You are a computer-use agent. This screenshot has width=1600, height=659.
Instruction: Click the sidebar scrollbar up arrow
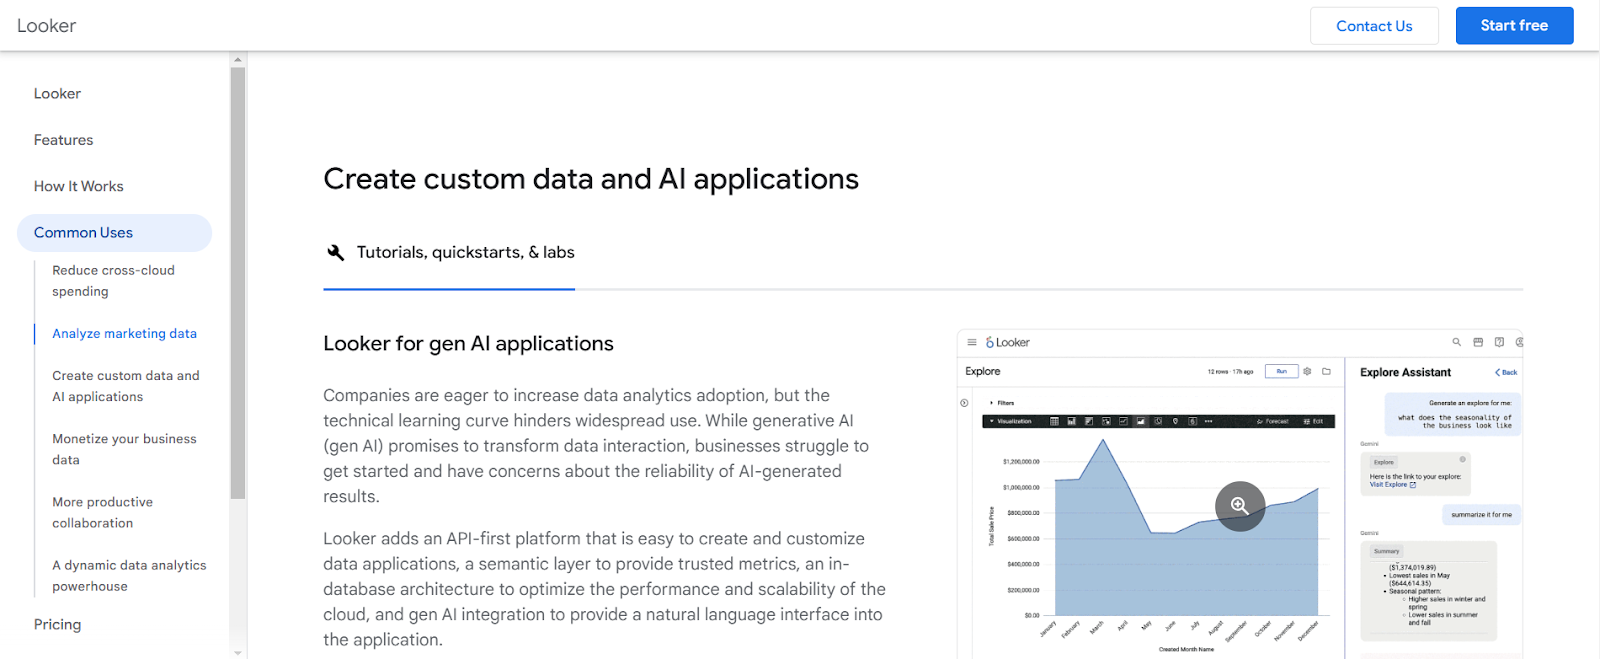tap(238, 60)
